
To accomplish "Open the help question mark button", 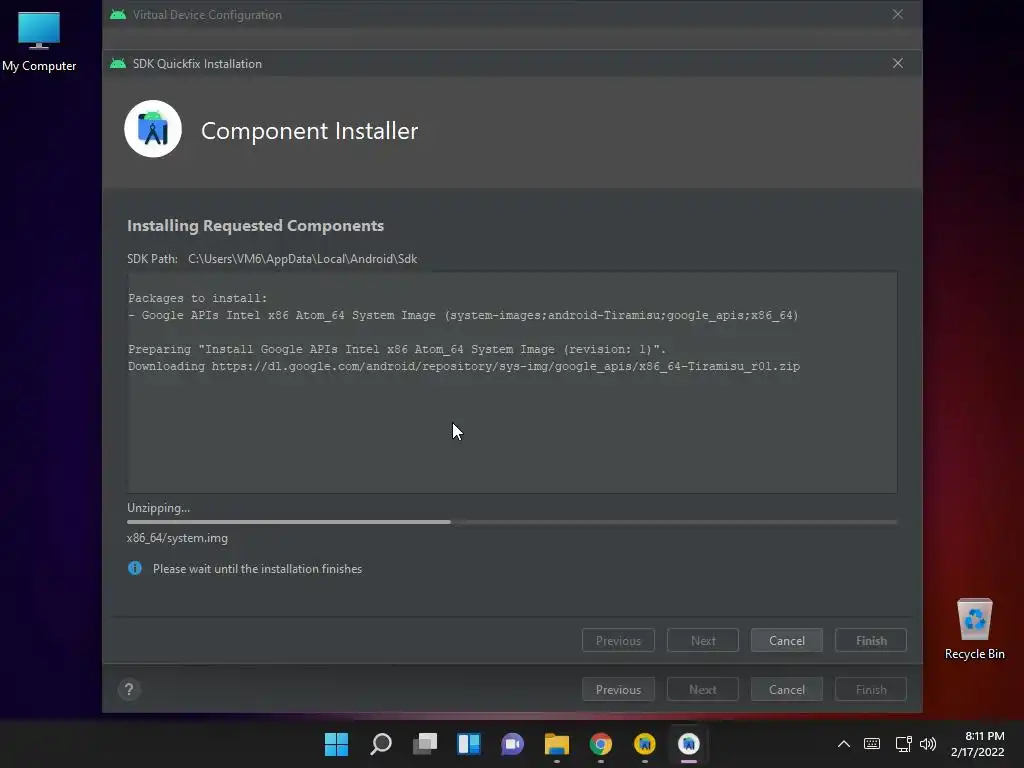I will [129, 690].
